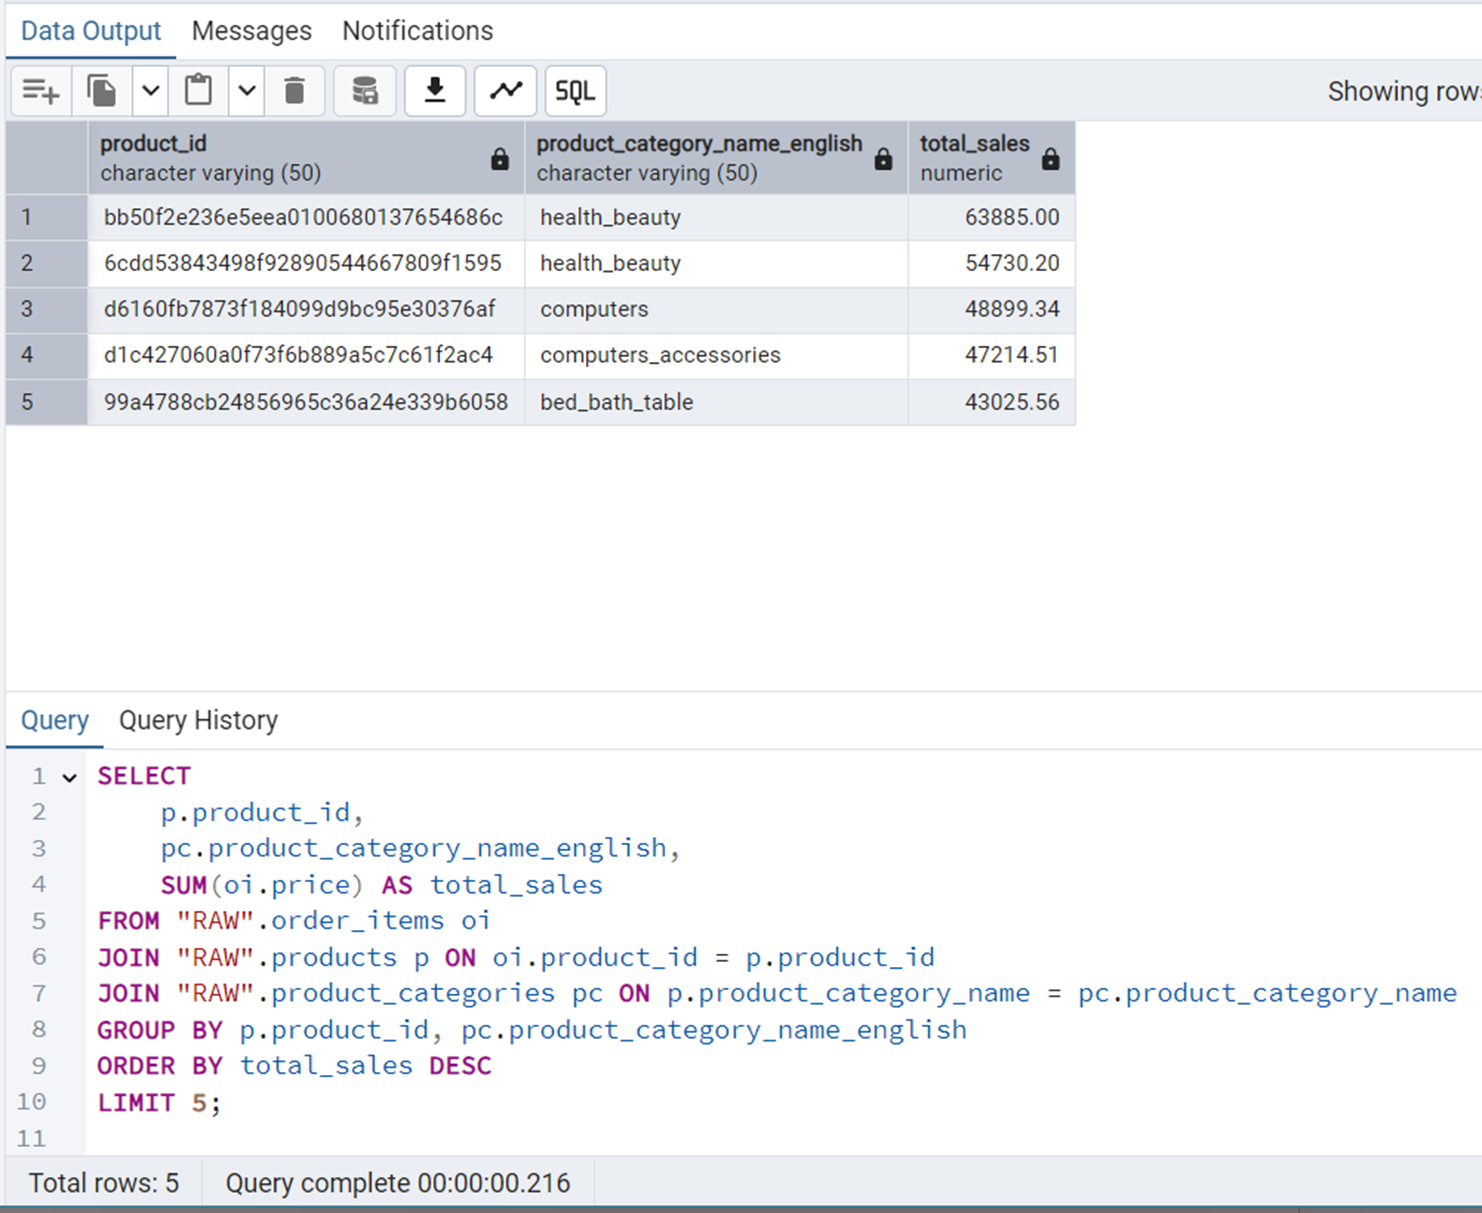The height and width of the screenshot is (1213, 1482).
Task: Switch to the Messages tab
Action: pos(251,31)
